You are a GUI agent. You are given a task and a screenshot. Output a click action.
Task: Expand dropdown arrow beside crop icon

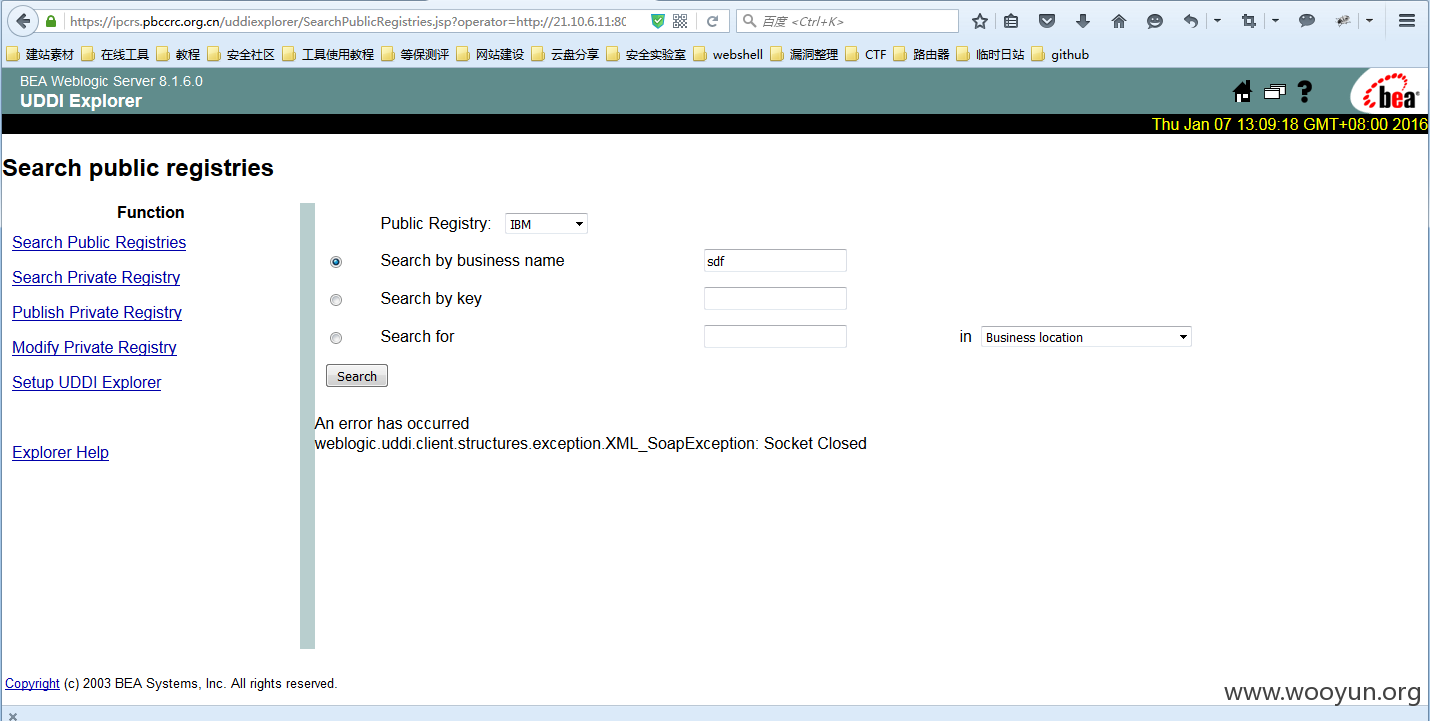[1275, 21]
